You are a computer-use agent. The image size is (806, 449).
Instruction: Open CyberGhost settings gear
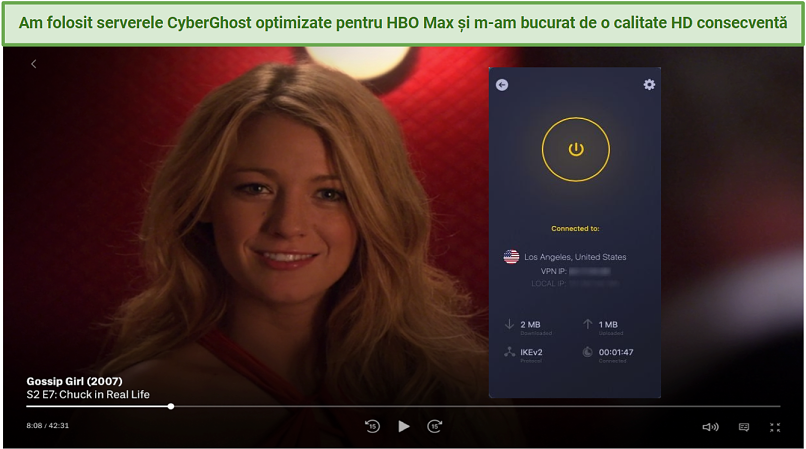coord(649,84)
